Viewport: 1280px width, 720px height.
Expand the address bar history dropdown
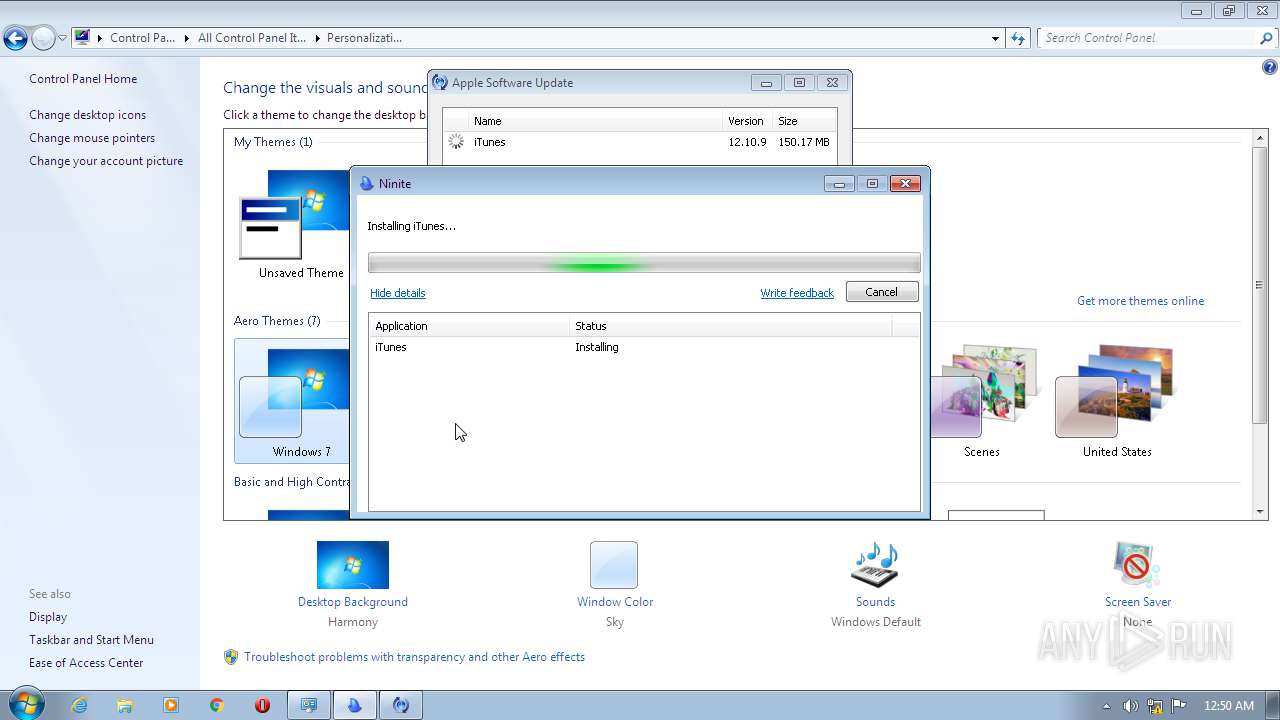tap(995, 38)
